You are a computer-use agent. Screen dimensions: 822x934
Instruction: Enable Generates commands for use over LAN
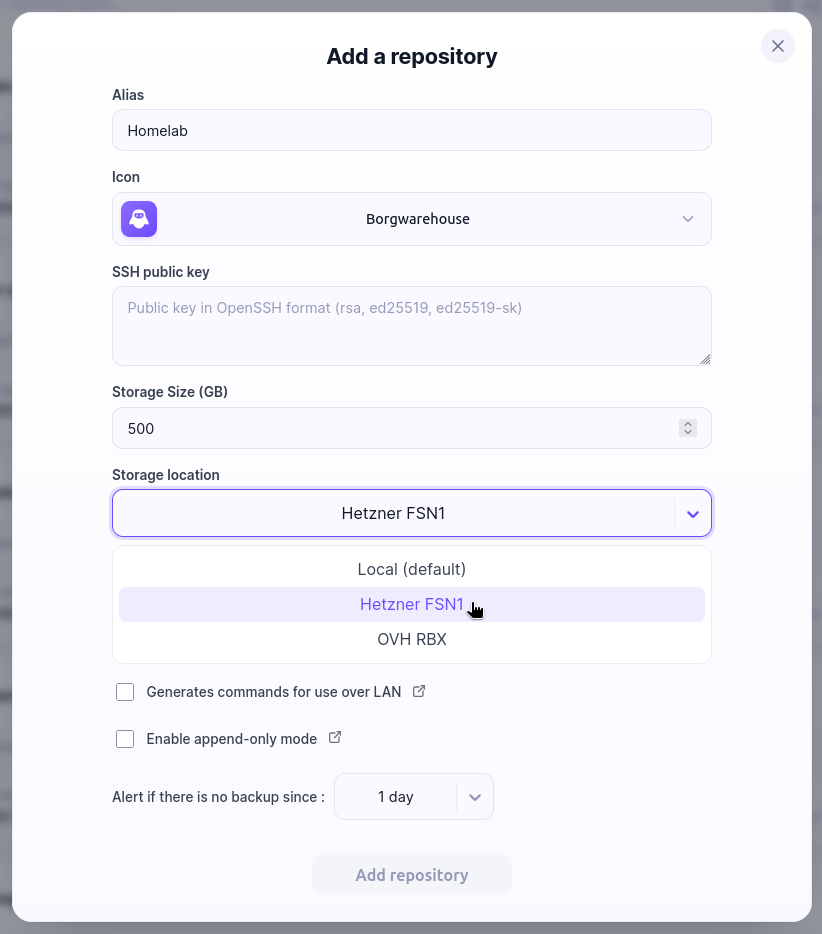125,692
